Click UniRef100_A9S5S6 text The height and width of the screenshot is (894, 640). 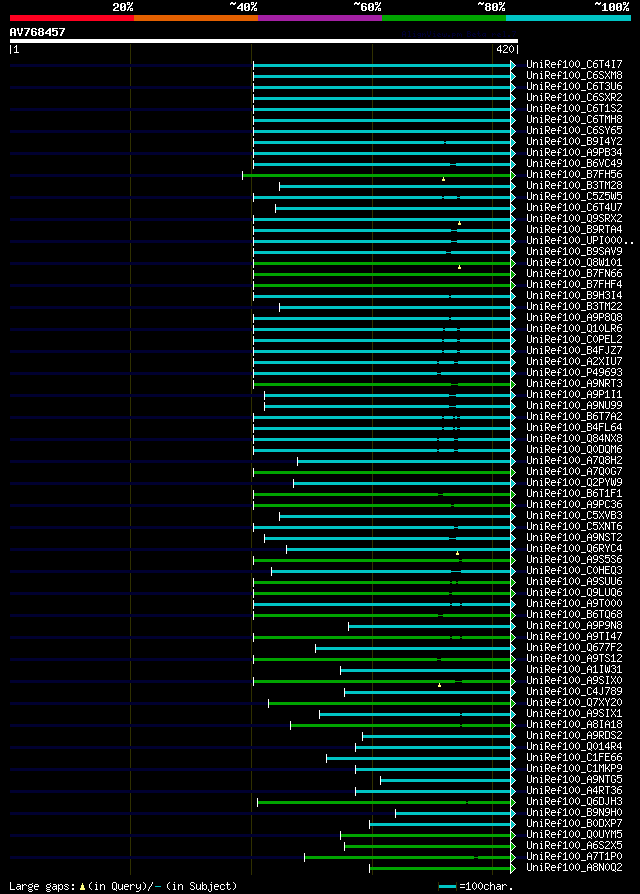tap(574, 559)
